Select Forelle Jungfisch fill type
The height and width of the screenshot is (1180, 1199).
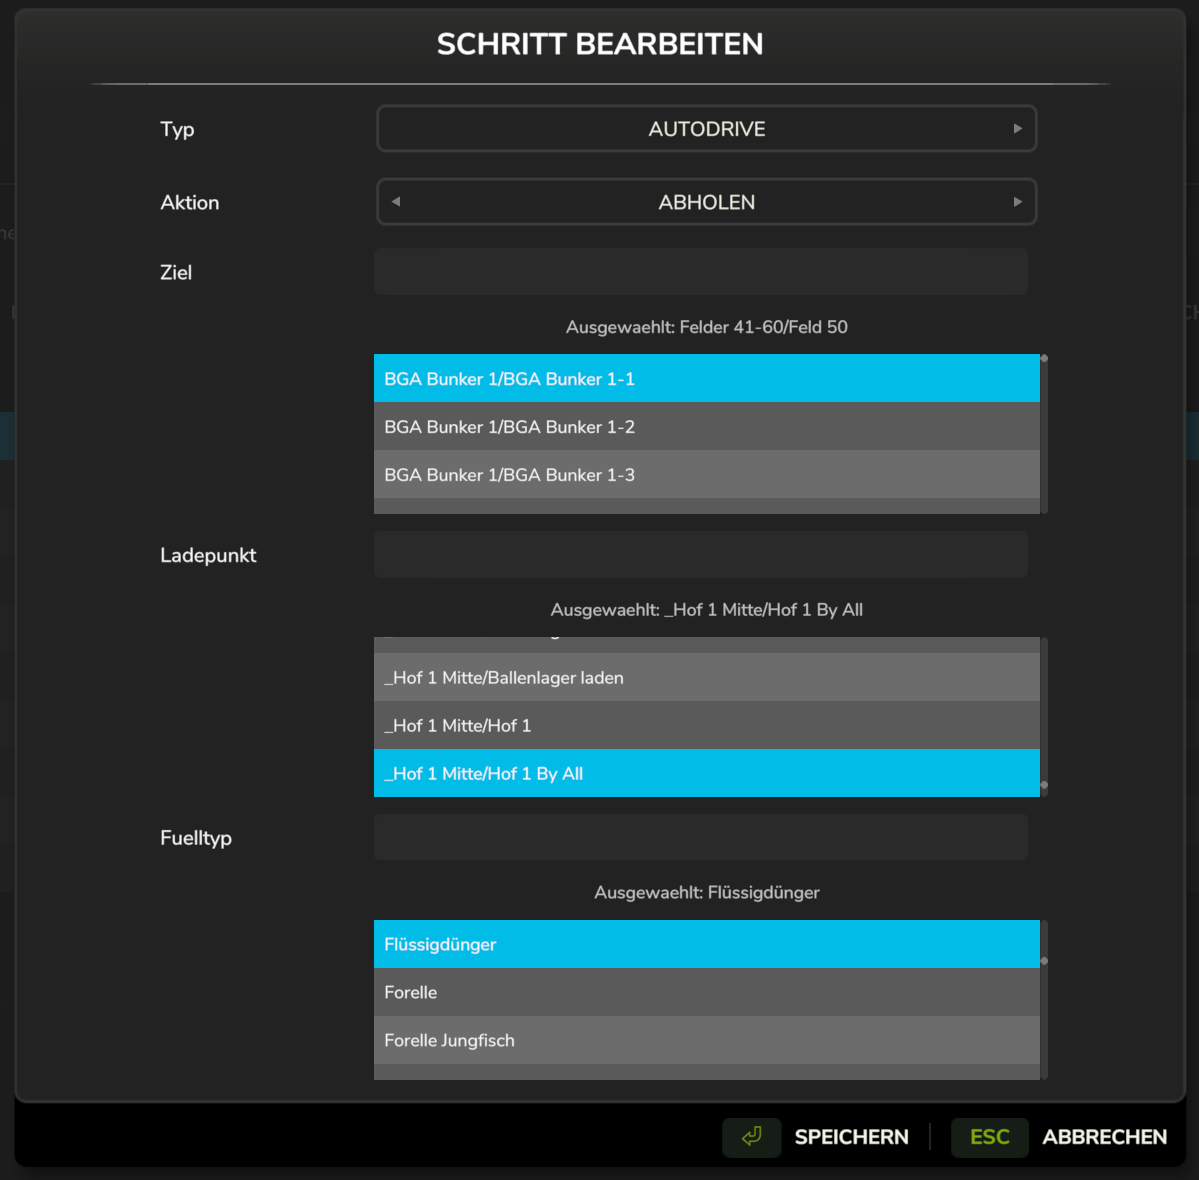707,1040
